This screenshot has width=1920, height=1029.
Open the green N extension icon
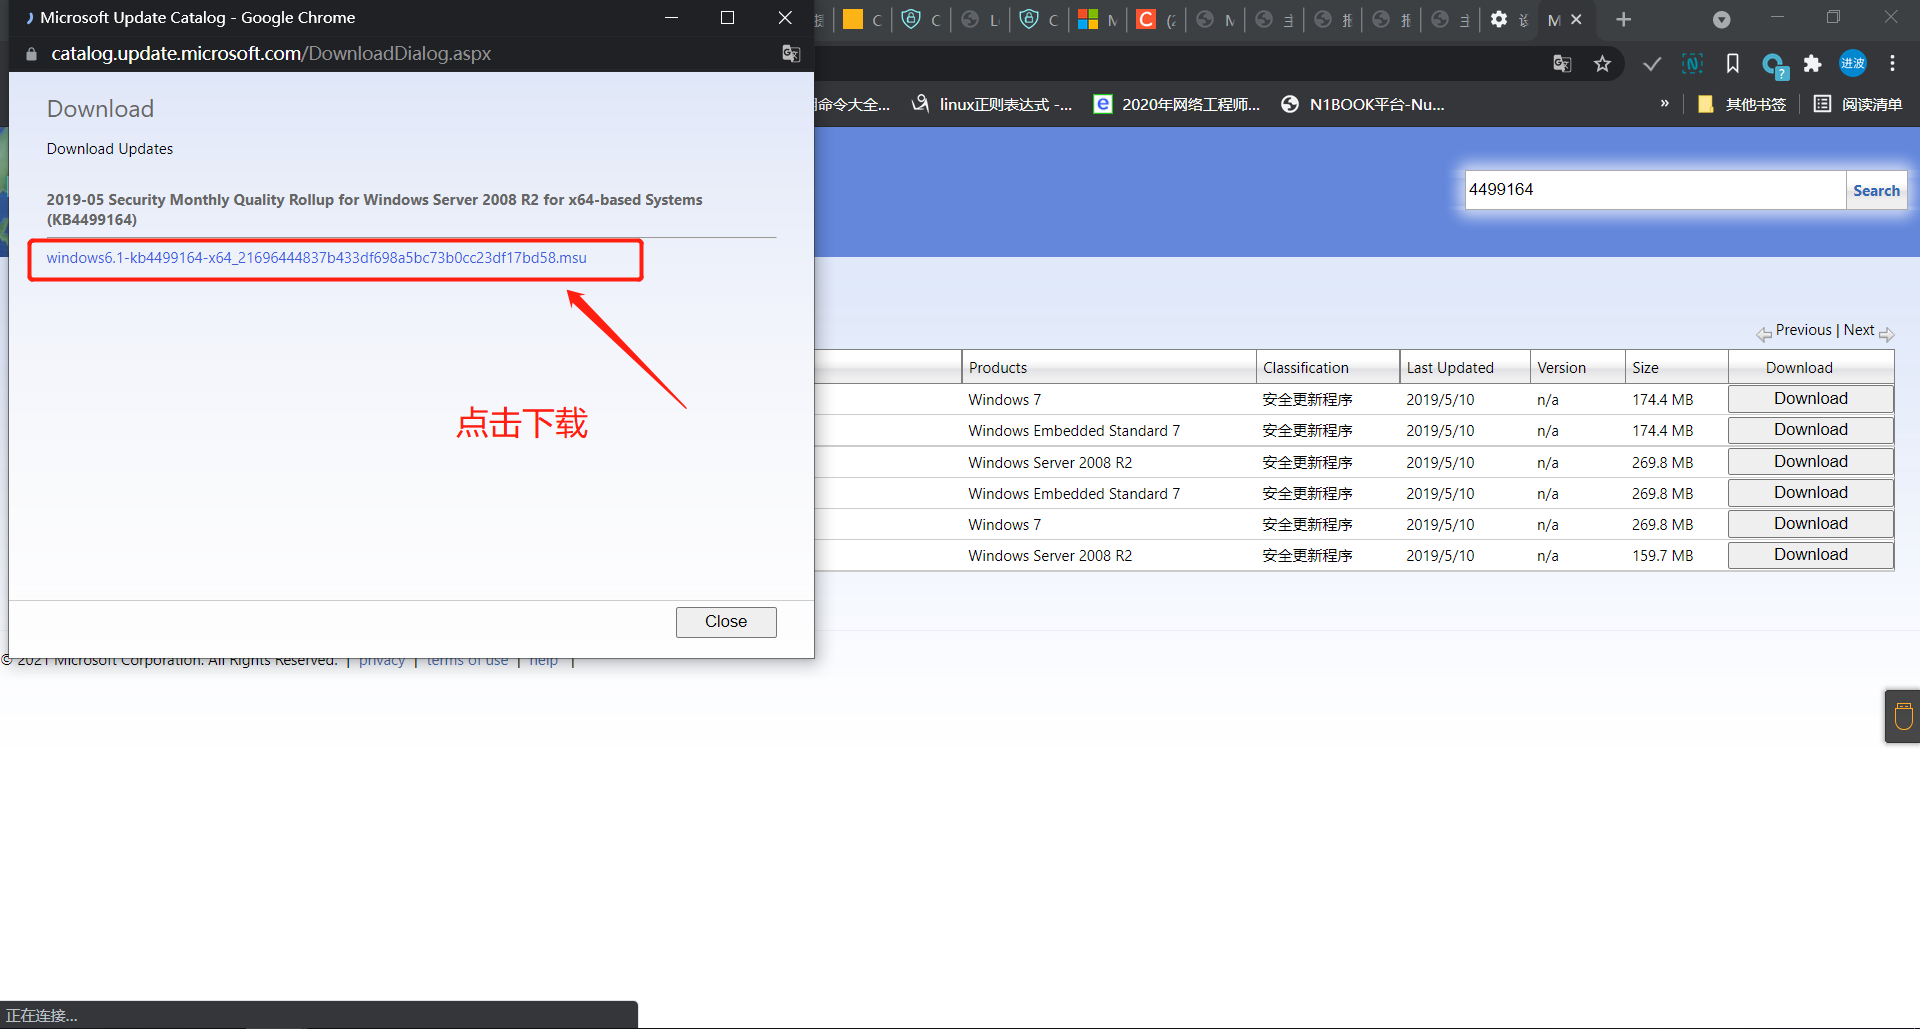tap(1692, 64)
